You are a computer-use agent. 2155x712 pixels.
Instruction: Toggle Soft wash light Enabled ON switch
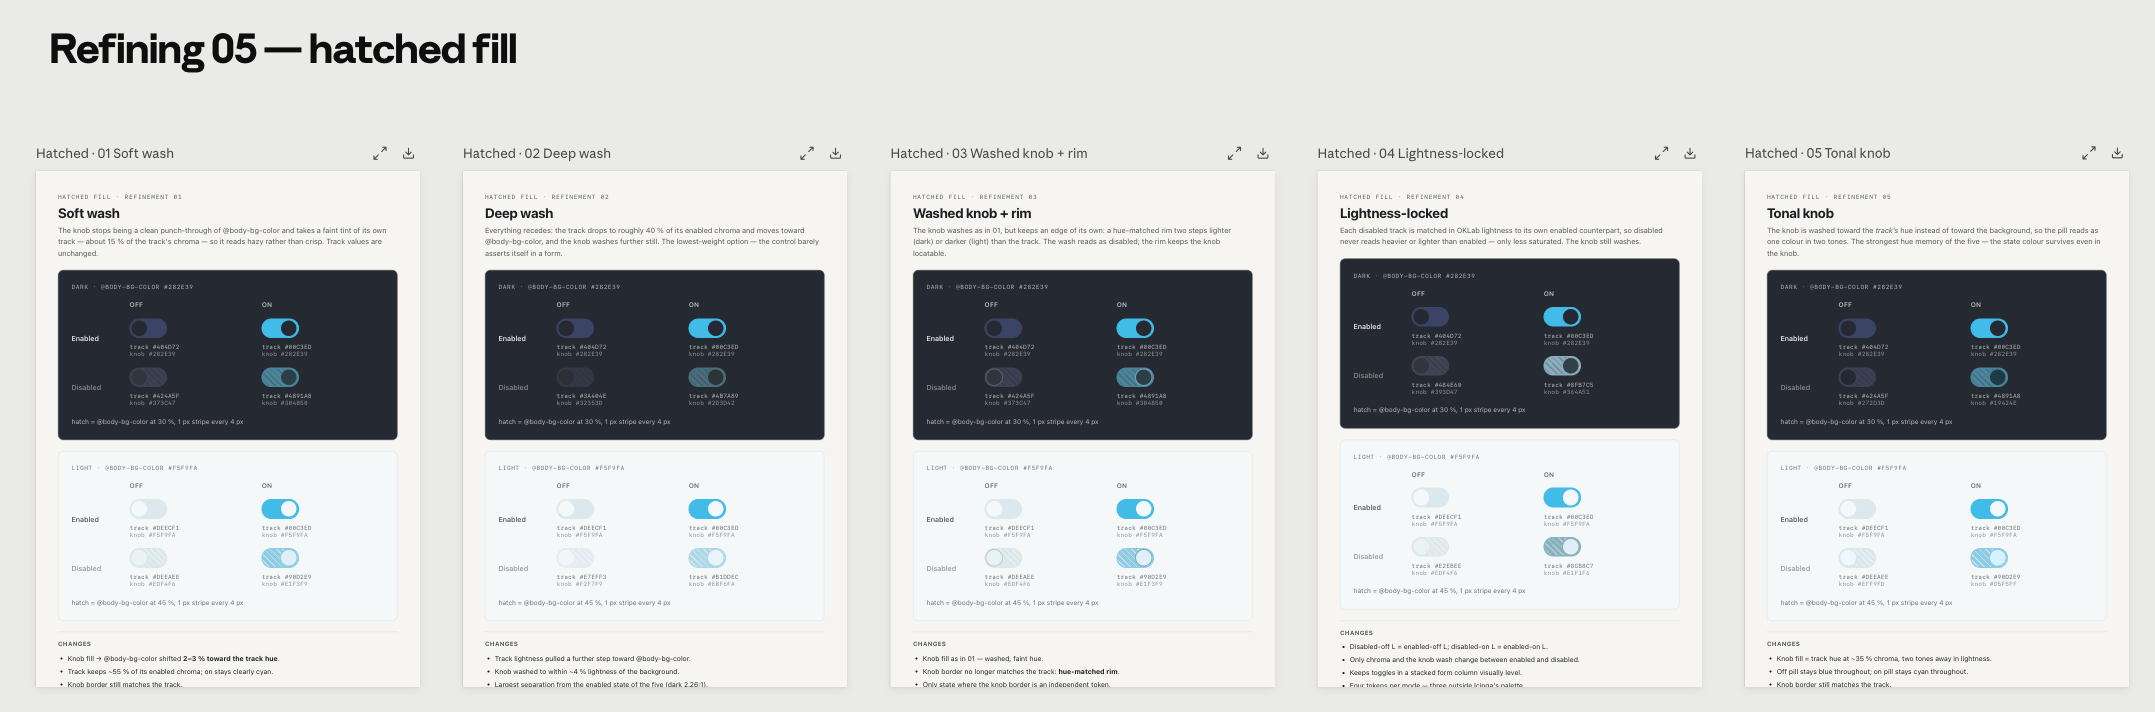280,509
